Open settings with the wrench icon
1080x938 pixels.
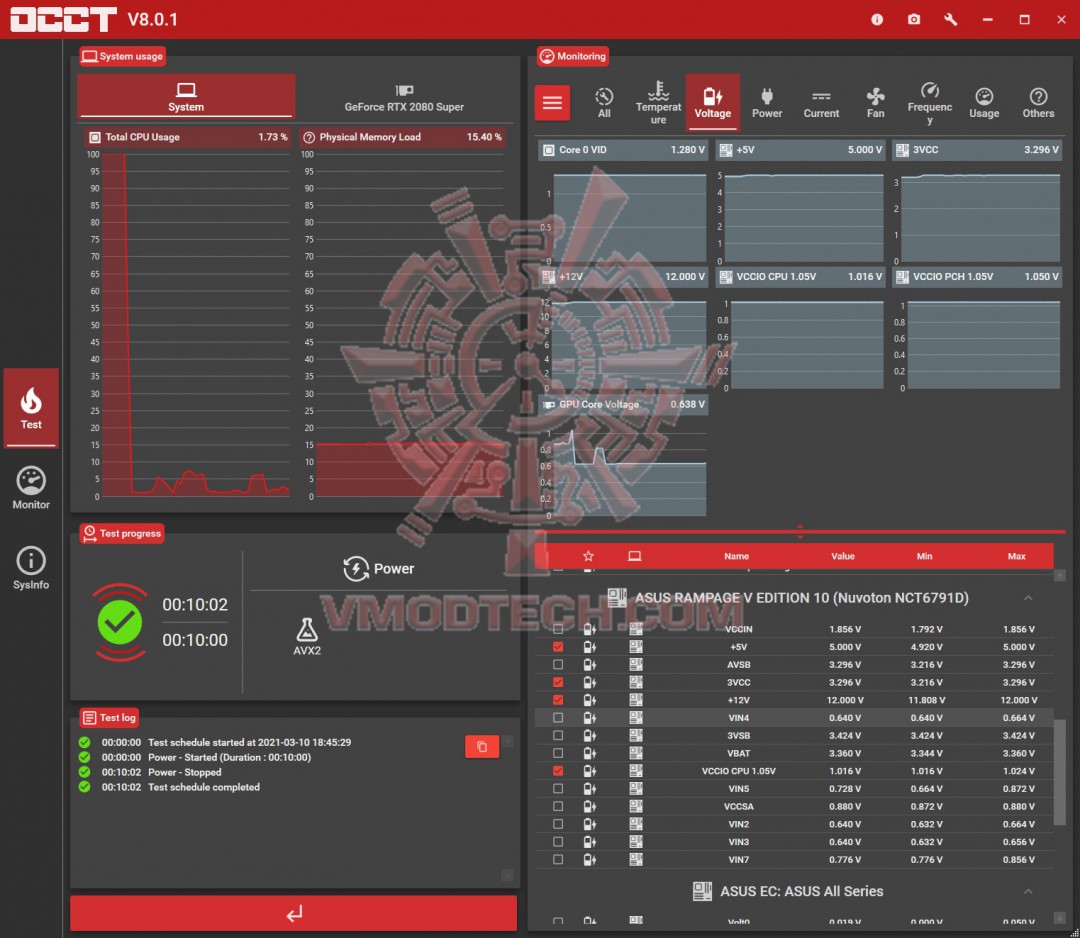tap(951, 19)
